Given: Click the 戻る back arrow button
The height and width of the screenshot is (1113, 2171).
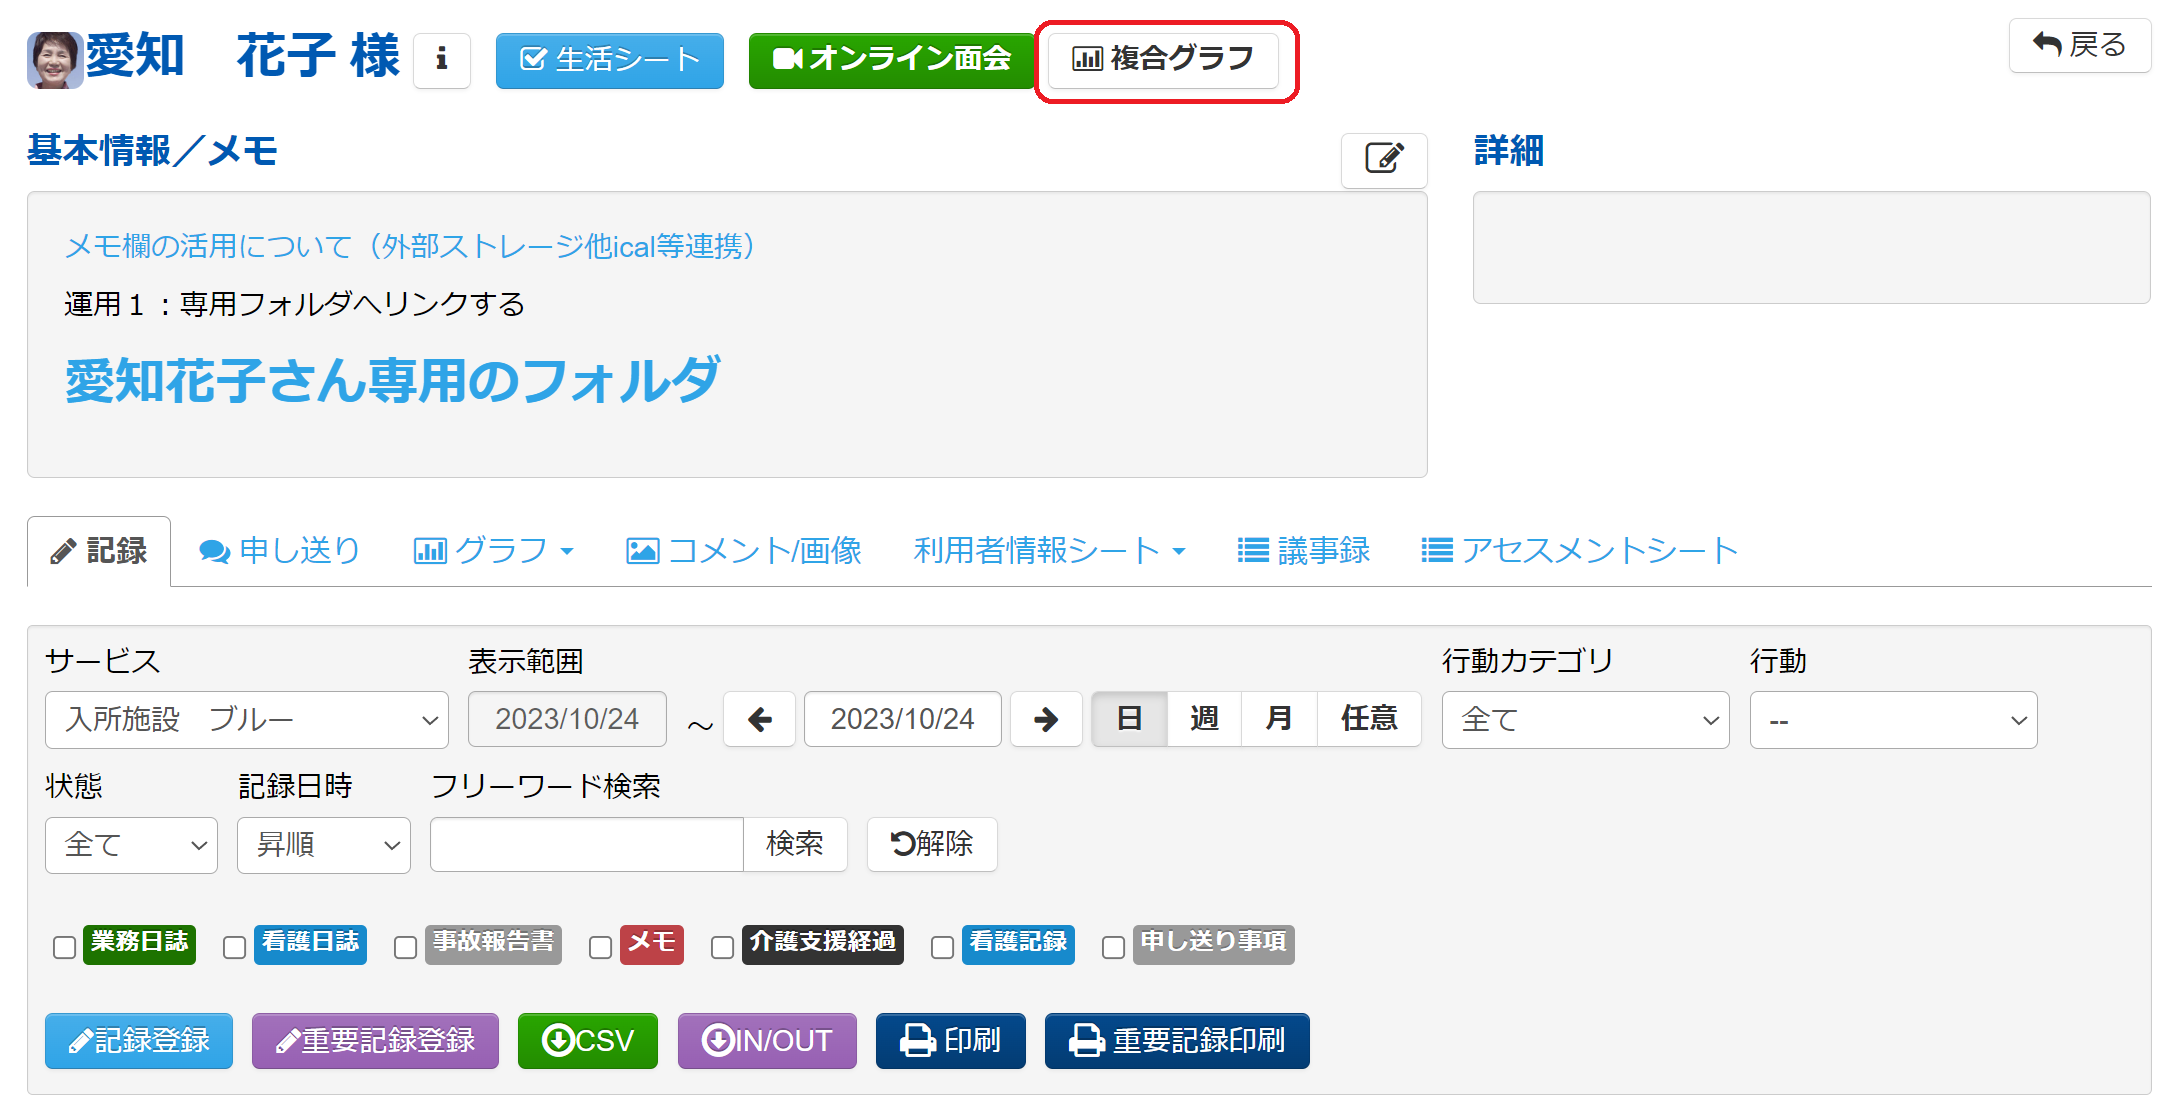Looking at the screenshot, I should [x=2078, y=45].
